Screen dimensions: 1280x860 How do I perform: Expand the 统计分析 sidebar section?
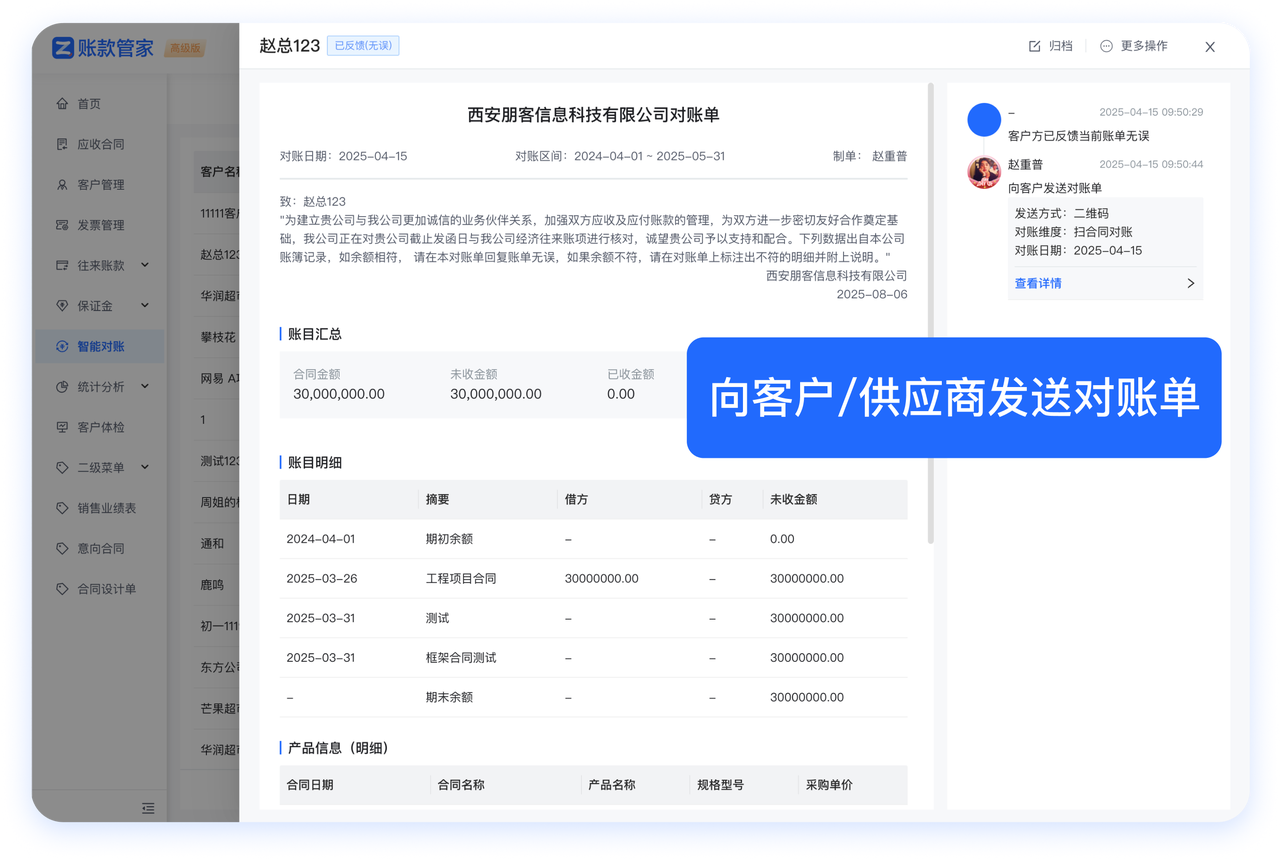145,387
